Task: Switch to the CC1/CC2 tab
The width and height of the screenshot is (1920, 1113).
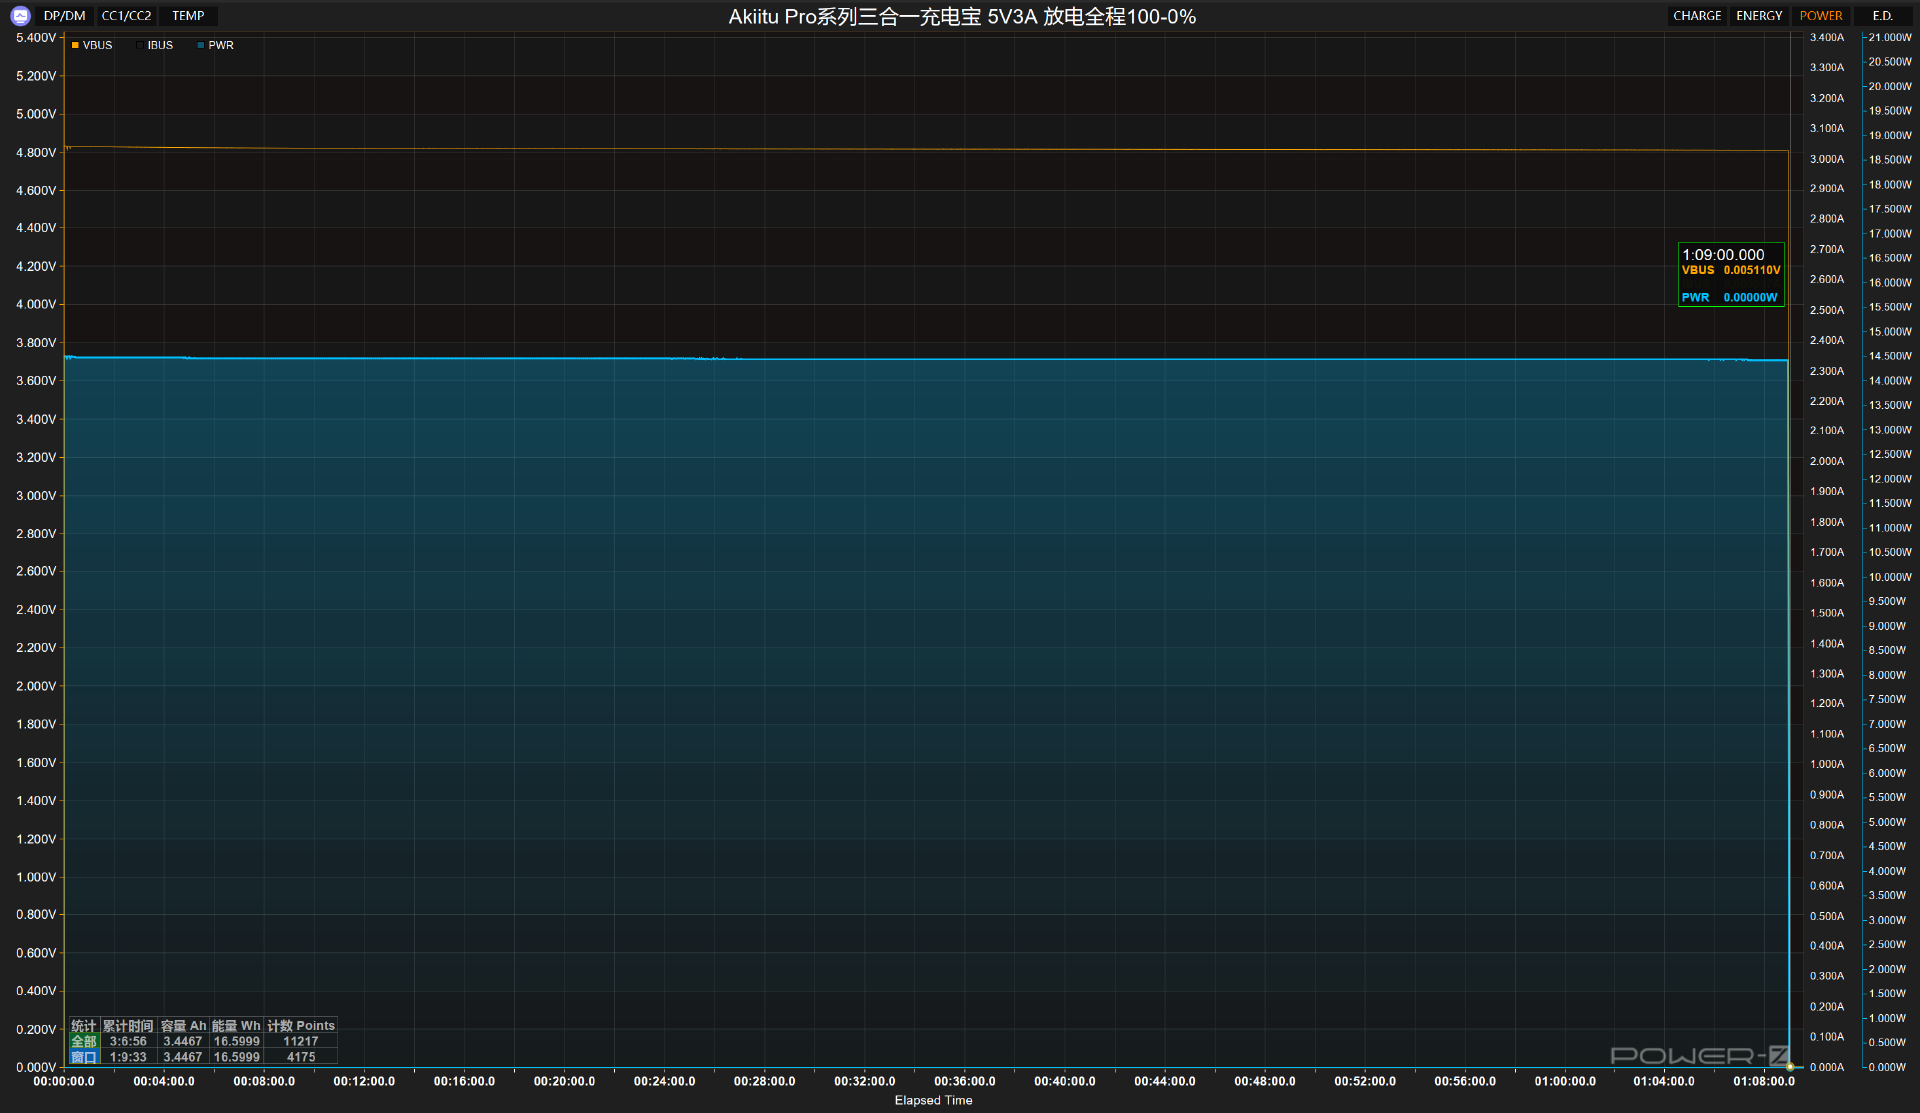Action: pos(127,16)
